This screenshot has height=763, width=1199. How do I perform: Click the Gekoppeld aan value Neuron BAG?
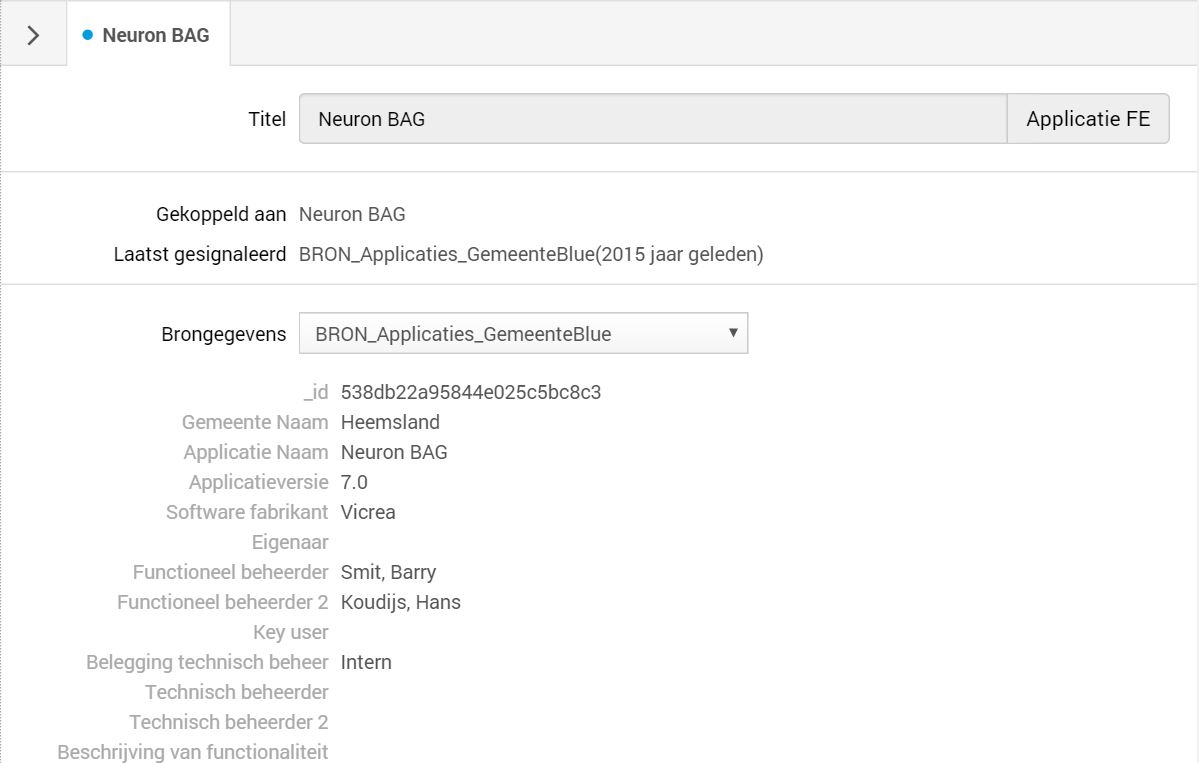click(x=352, y=214)
